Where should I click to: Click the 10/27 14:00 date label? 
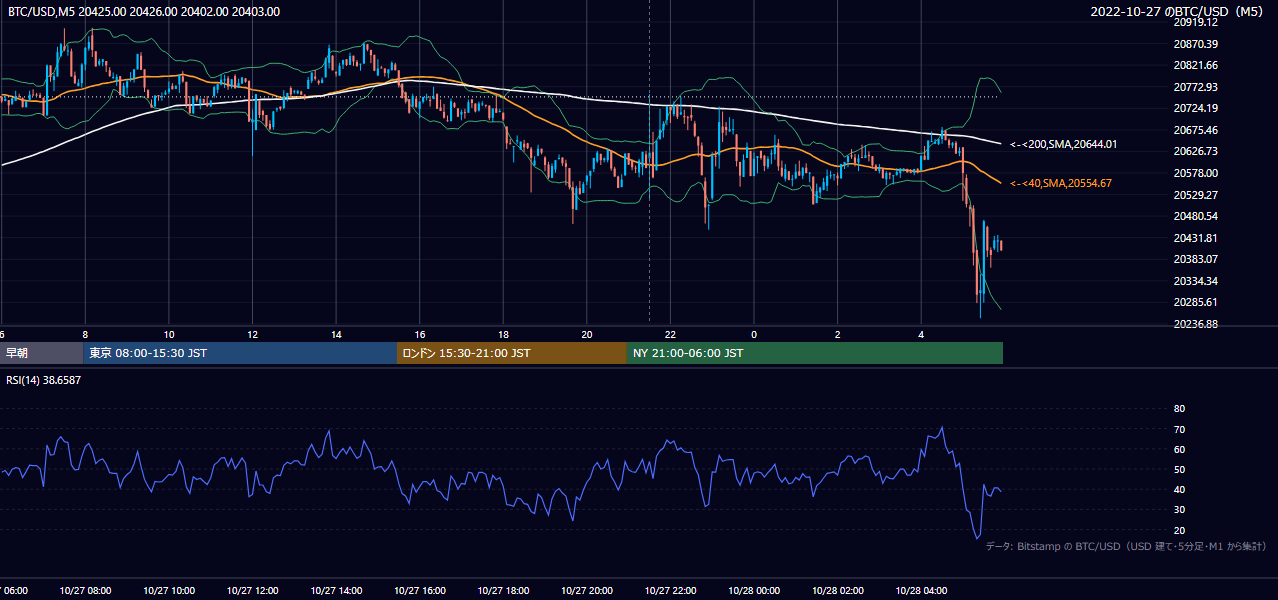point(336,590)
